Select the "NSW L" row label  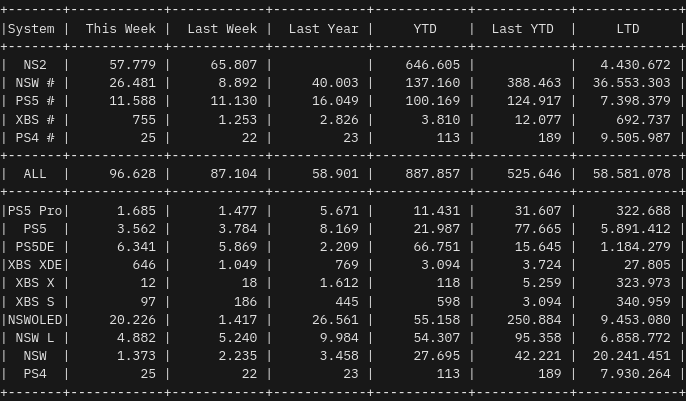pyautogui.click(x=35, y=338)
